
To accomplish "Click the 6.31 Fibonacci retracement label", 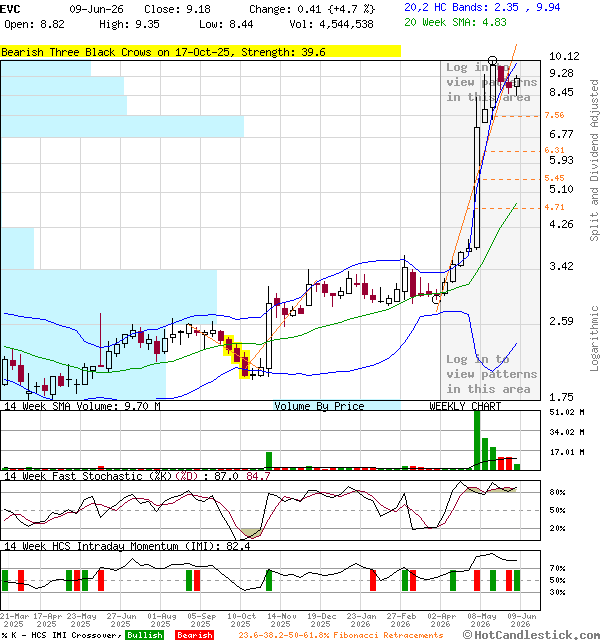I will pos(554,150).
